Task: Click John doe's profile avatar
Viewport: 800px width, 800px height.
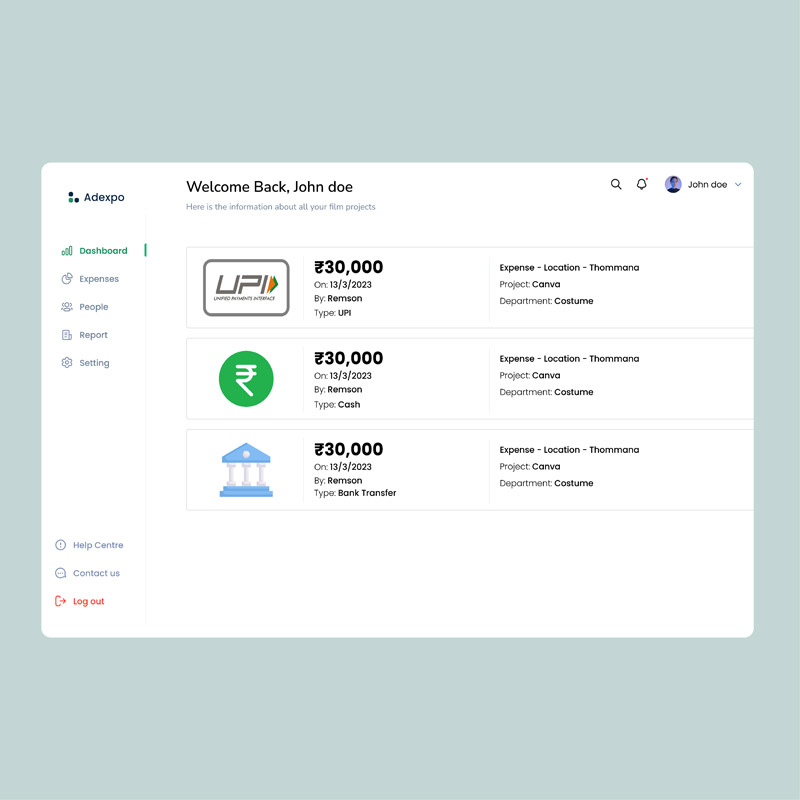Action: pos(673,184)
